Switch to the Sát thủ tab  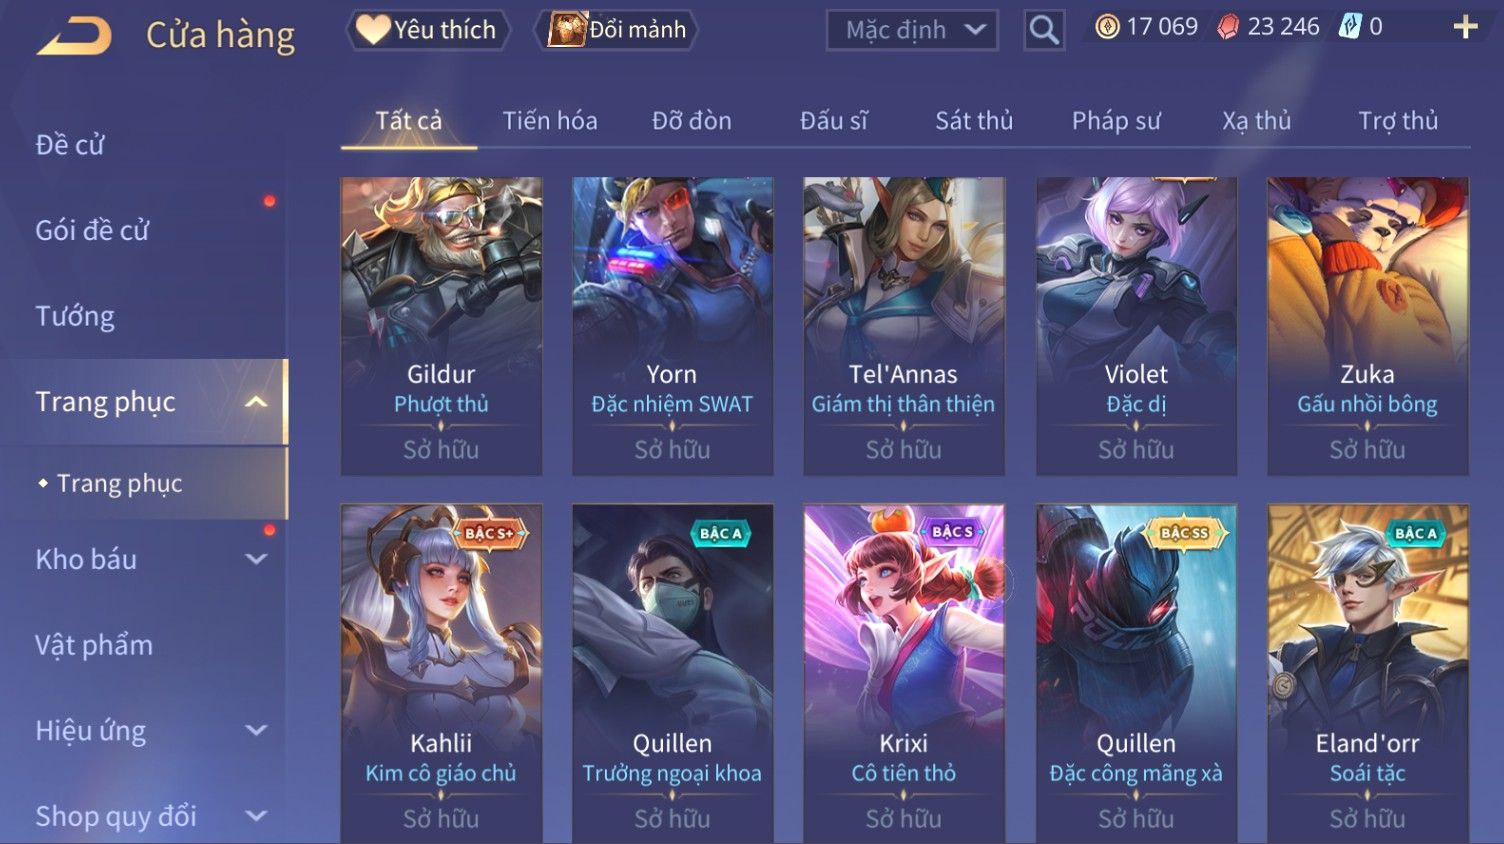point(974,121)
